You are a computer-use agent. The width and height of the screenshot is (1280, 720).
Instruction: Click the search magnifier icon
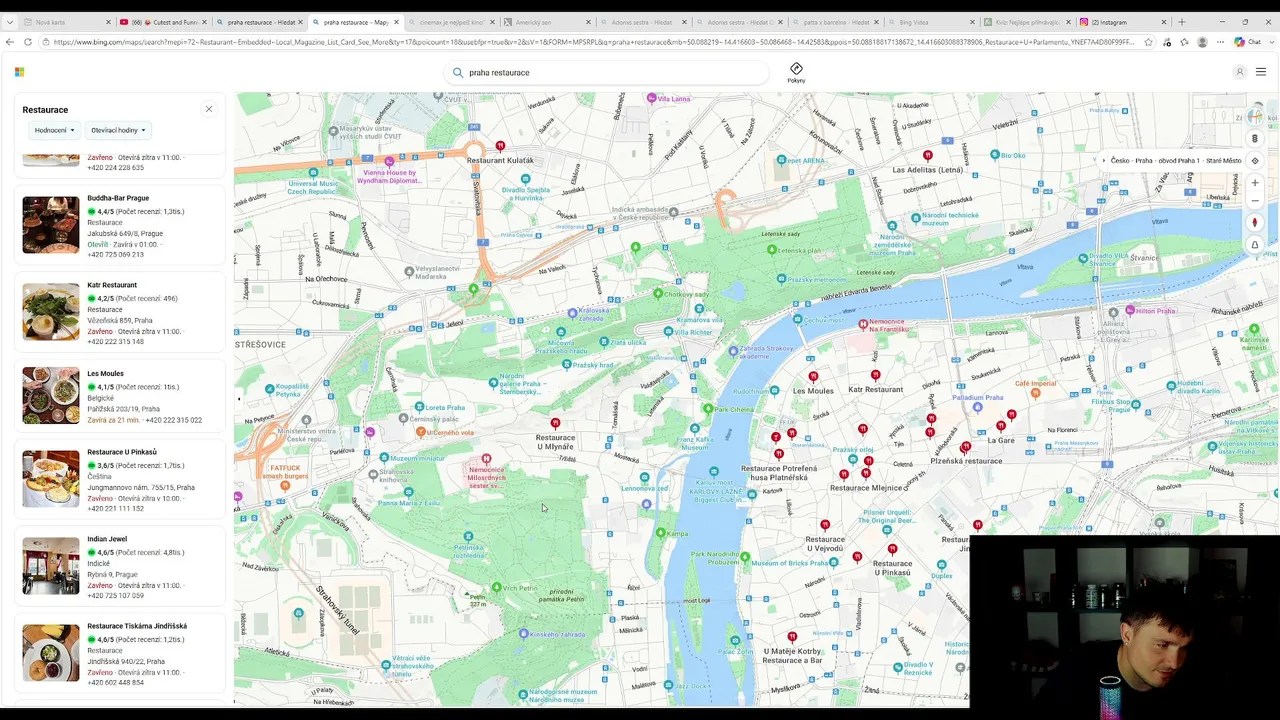coord(458,72)
